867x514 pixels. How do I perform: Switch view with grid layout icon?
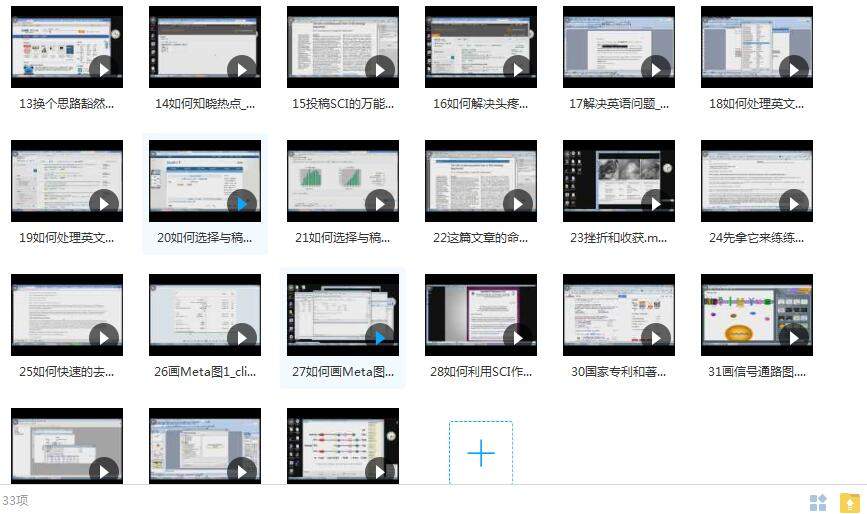point(818,502)
